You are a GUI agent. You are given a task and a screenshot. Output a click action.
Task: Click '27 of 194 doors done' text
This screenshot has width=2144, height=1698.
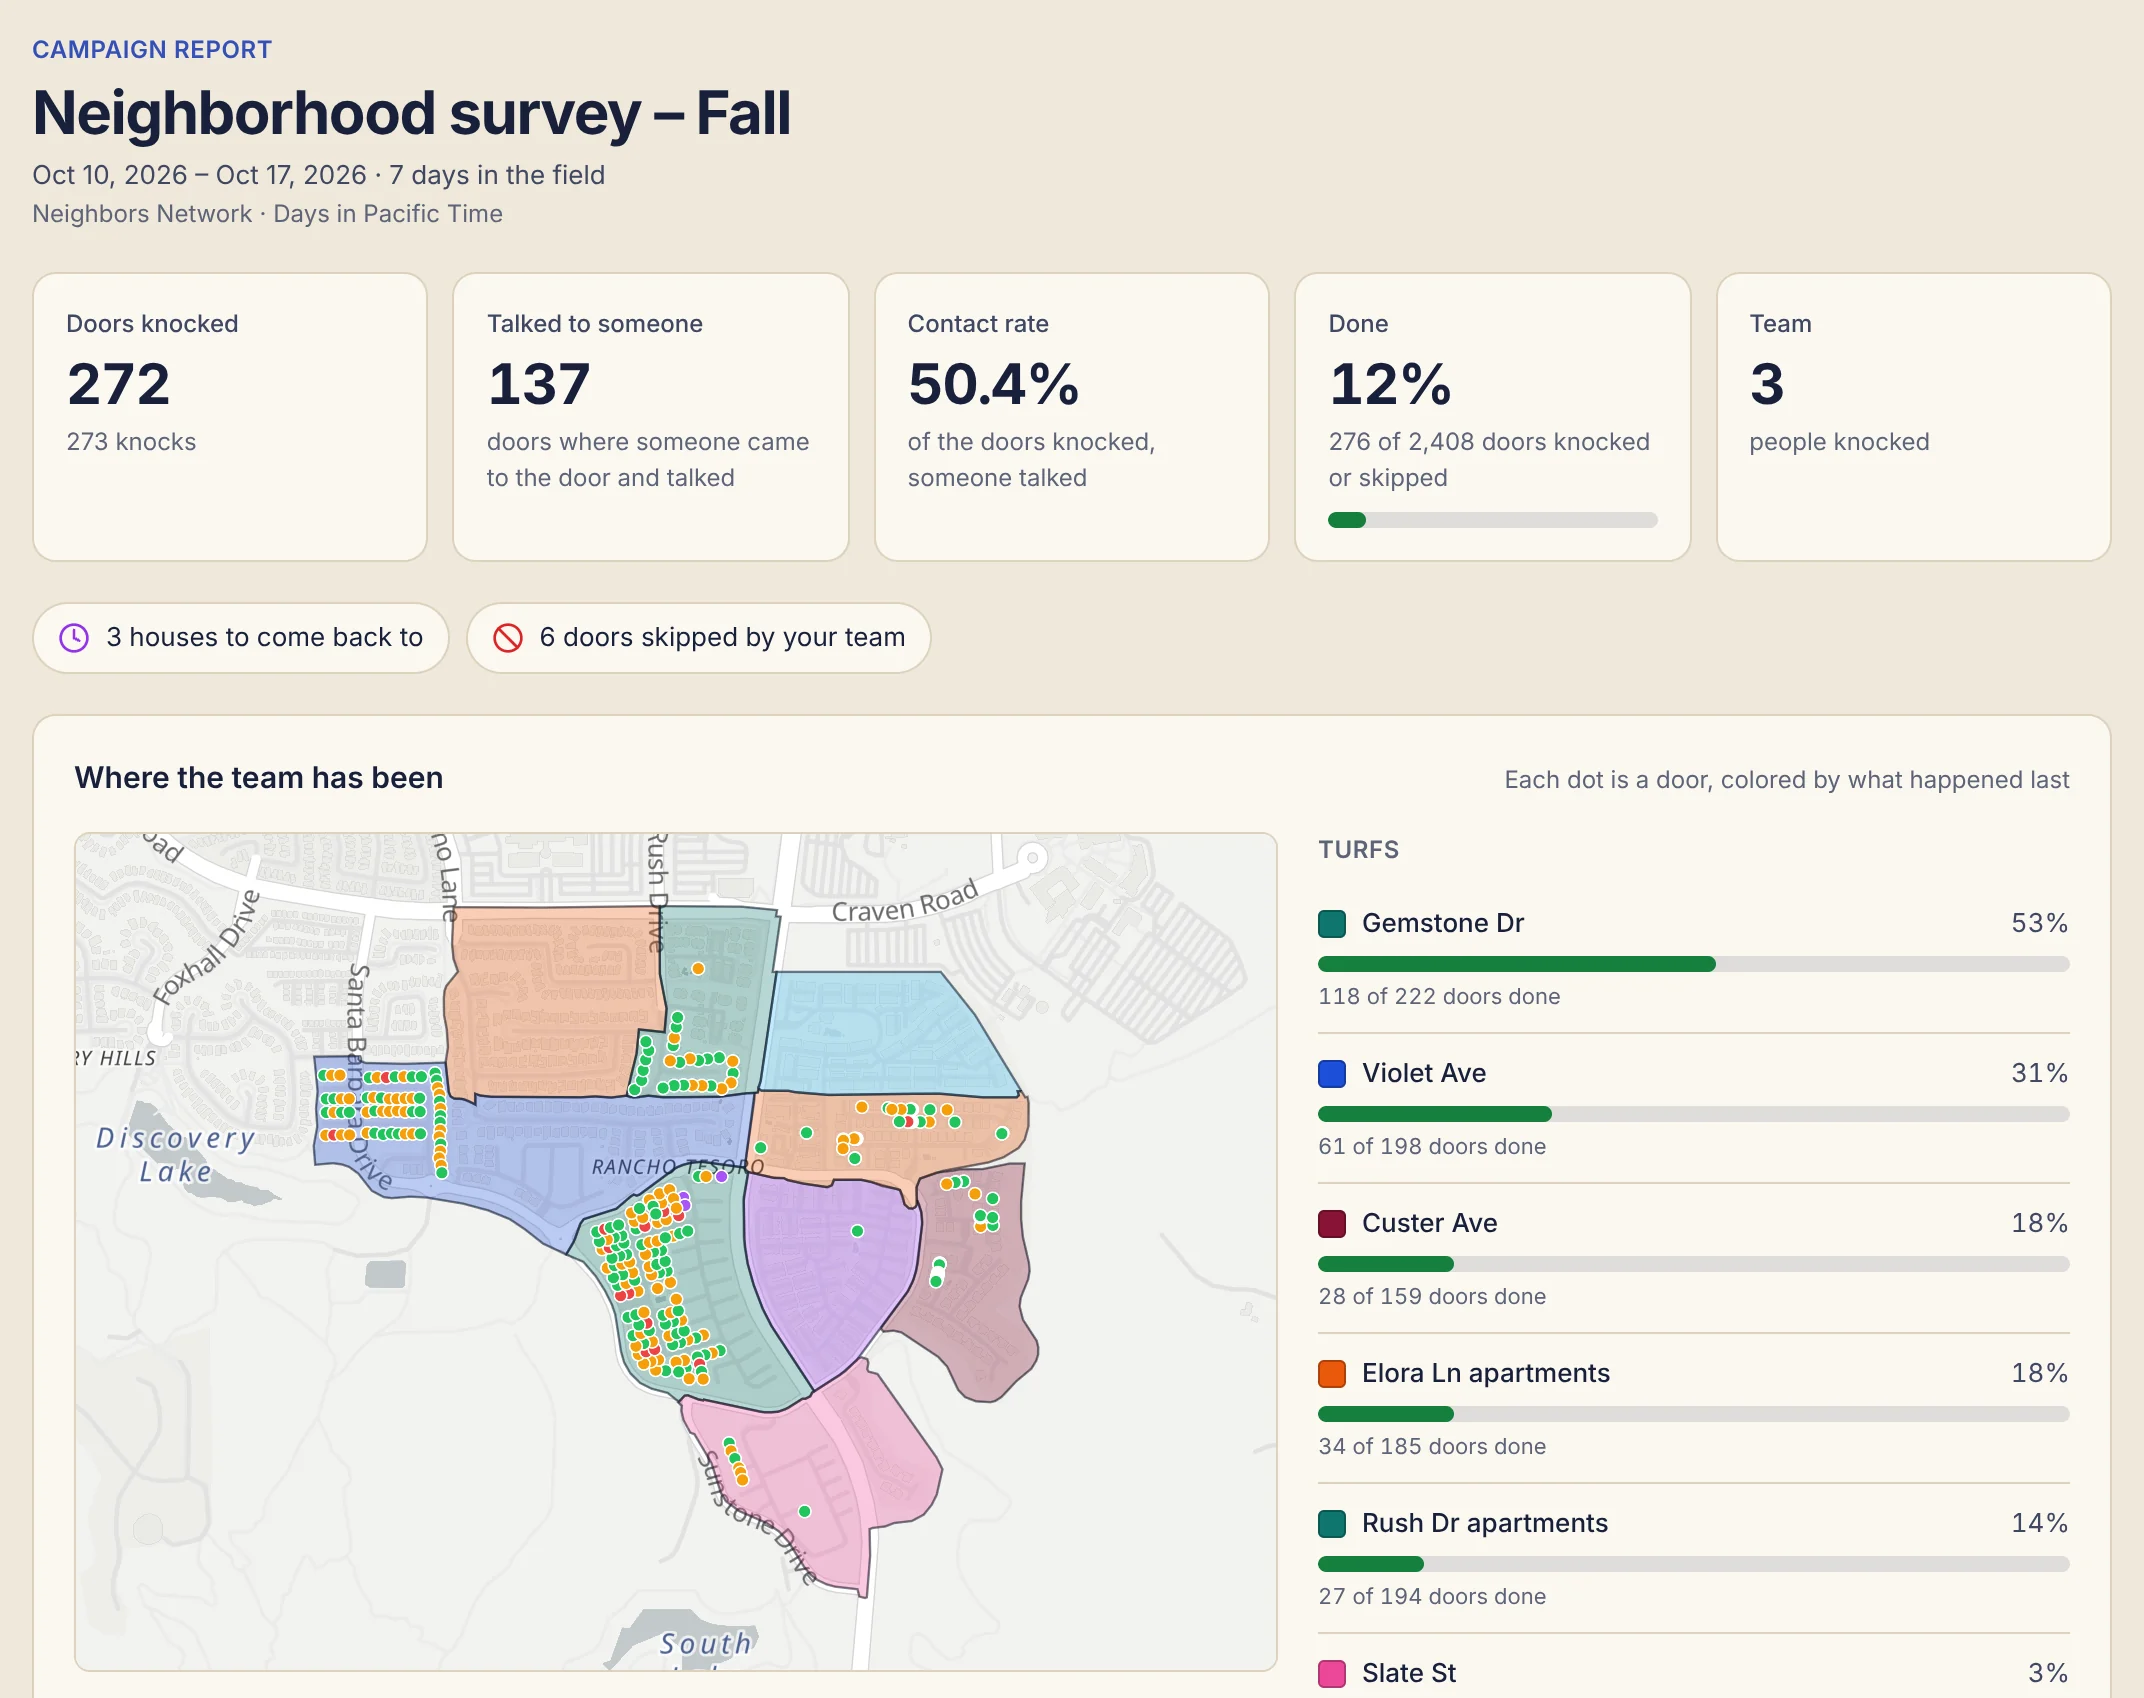1432,1596
